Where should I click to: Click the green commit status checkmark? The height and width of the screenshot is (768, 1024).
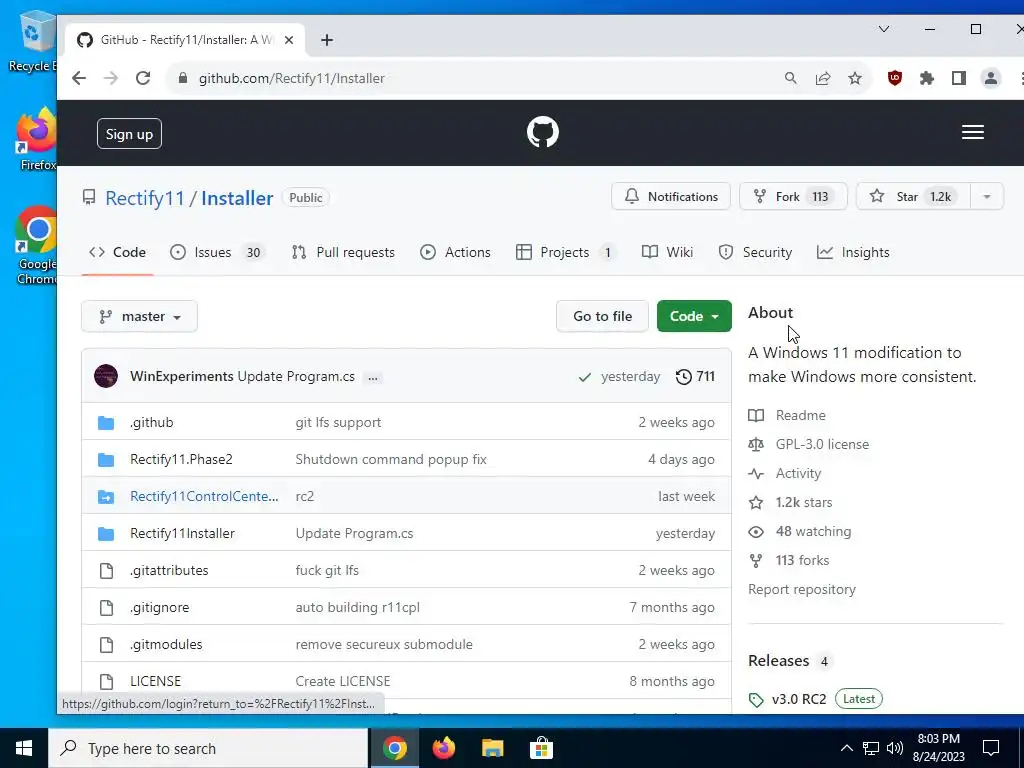(x=584, y=377)
